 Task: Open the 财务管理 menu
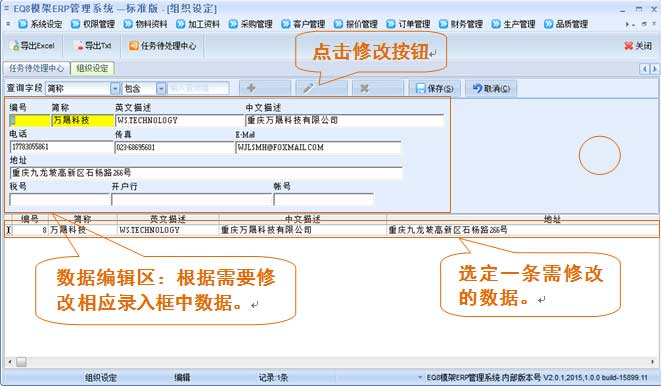click(x=461, y=24)
